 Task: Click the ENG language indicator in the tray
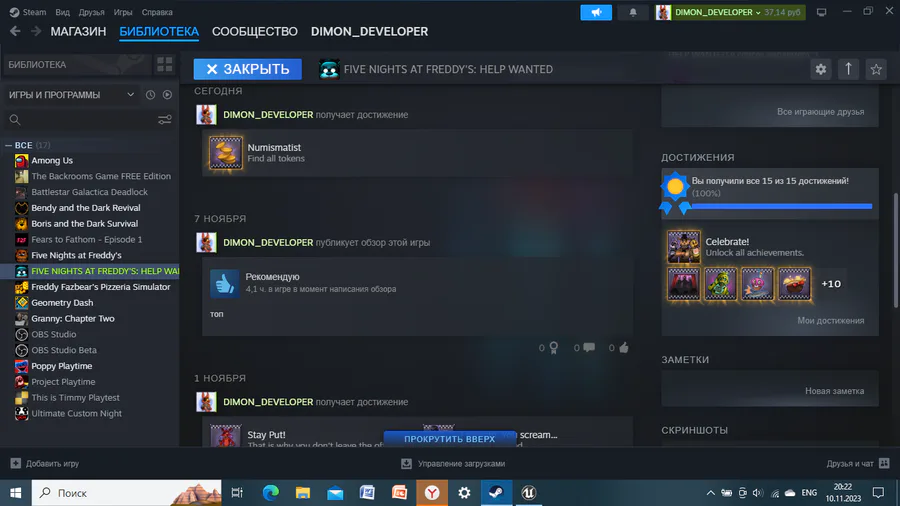(809, 493)
